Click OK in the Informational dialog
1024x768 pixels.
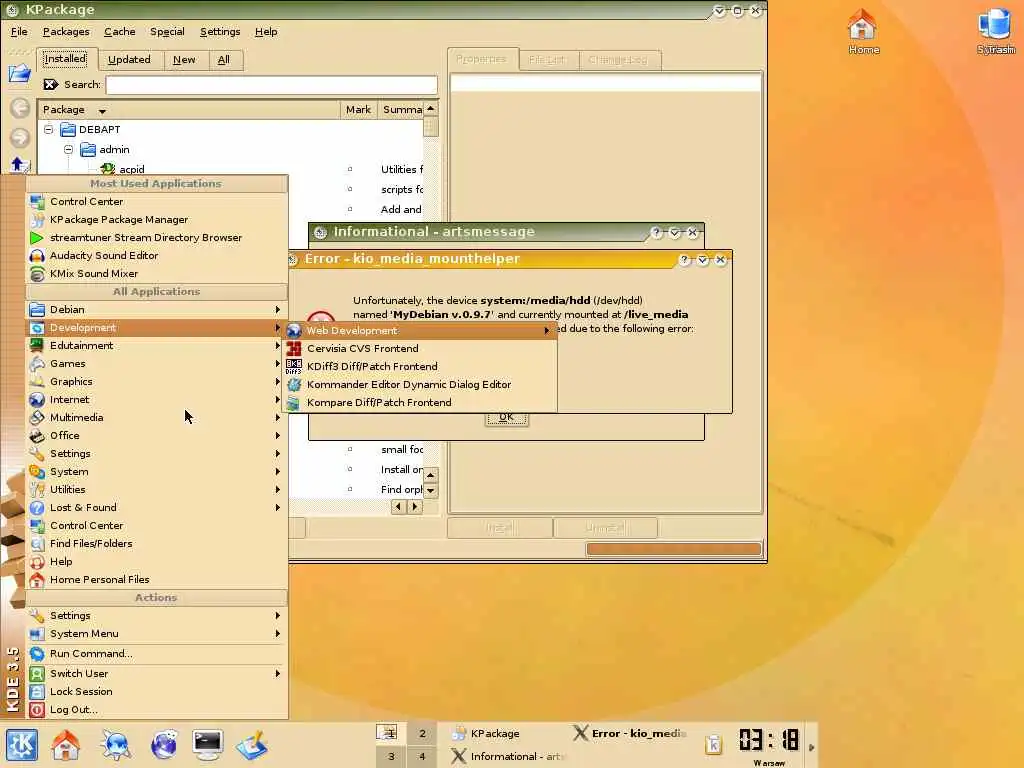(x=507, y=418)
